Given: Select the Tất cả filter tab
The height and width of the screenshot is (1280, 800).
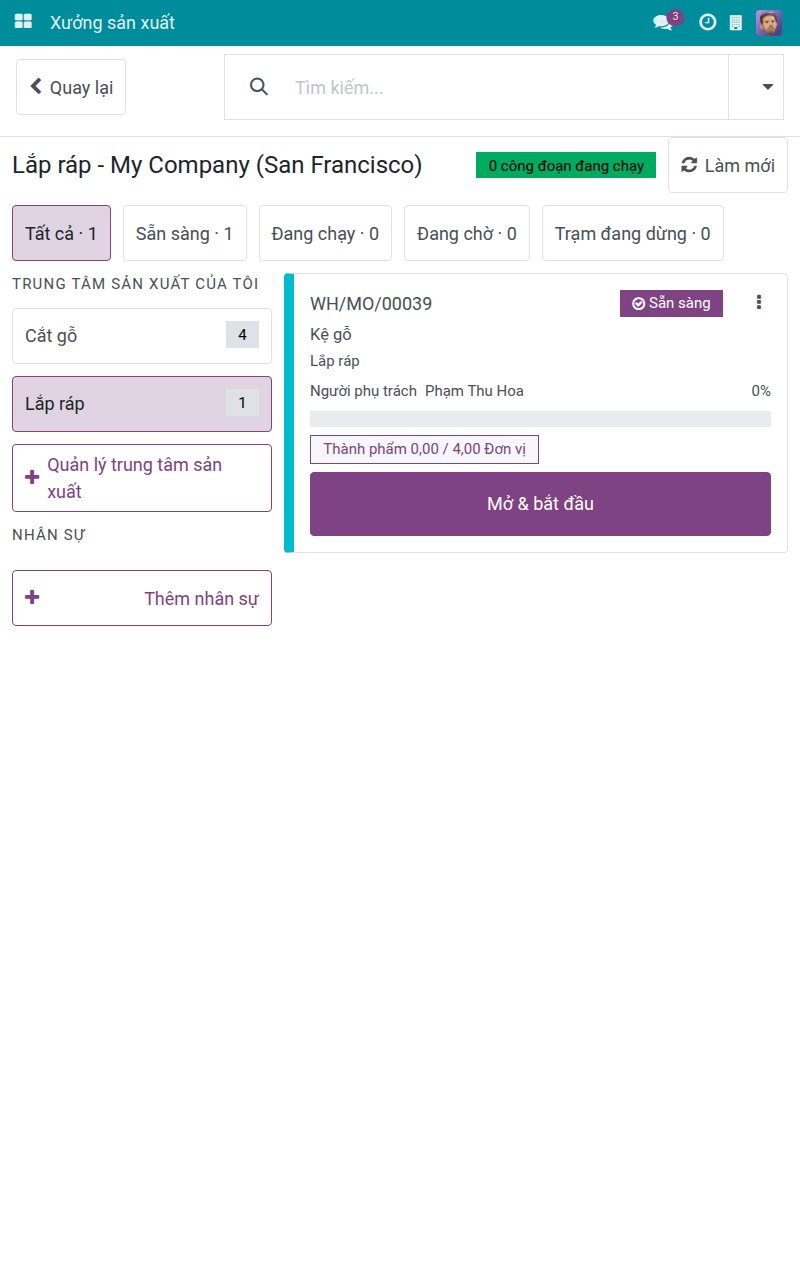Looking at the screenshot, I should (x=61, y=233).
